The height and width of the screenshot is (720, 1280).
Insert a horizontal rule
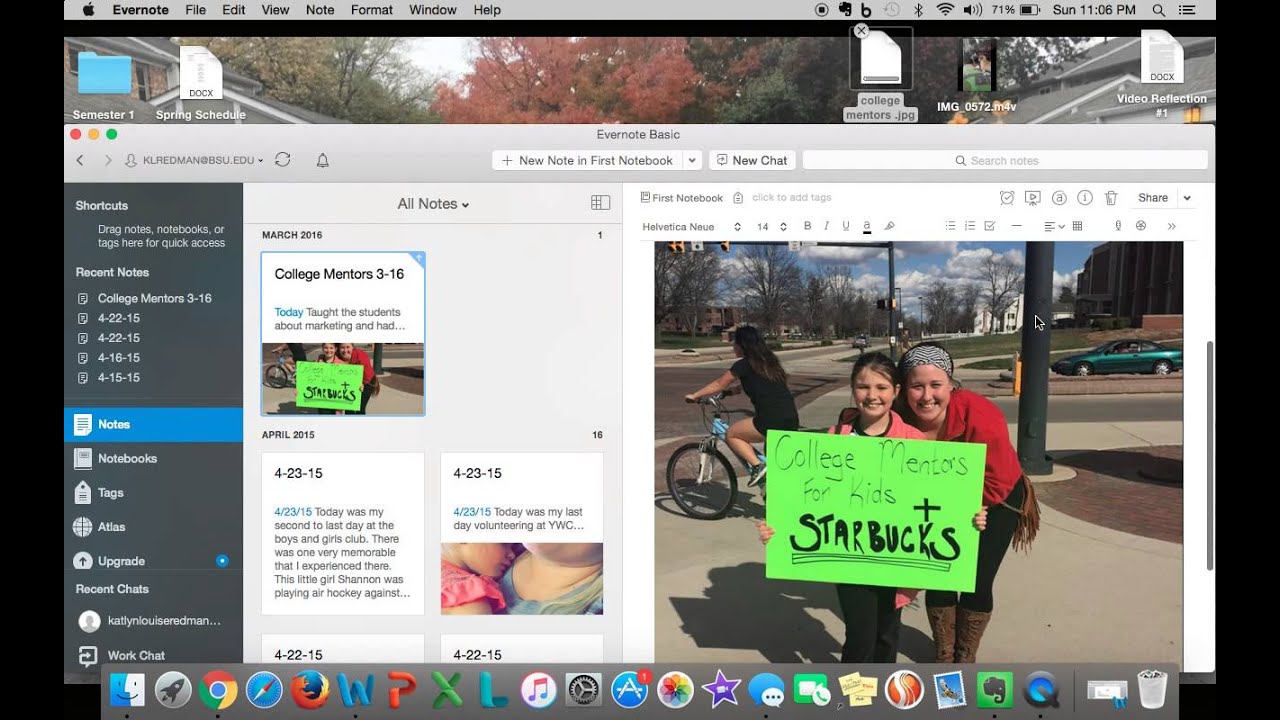pos(1017,226)
